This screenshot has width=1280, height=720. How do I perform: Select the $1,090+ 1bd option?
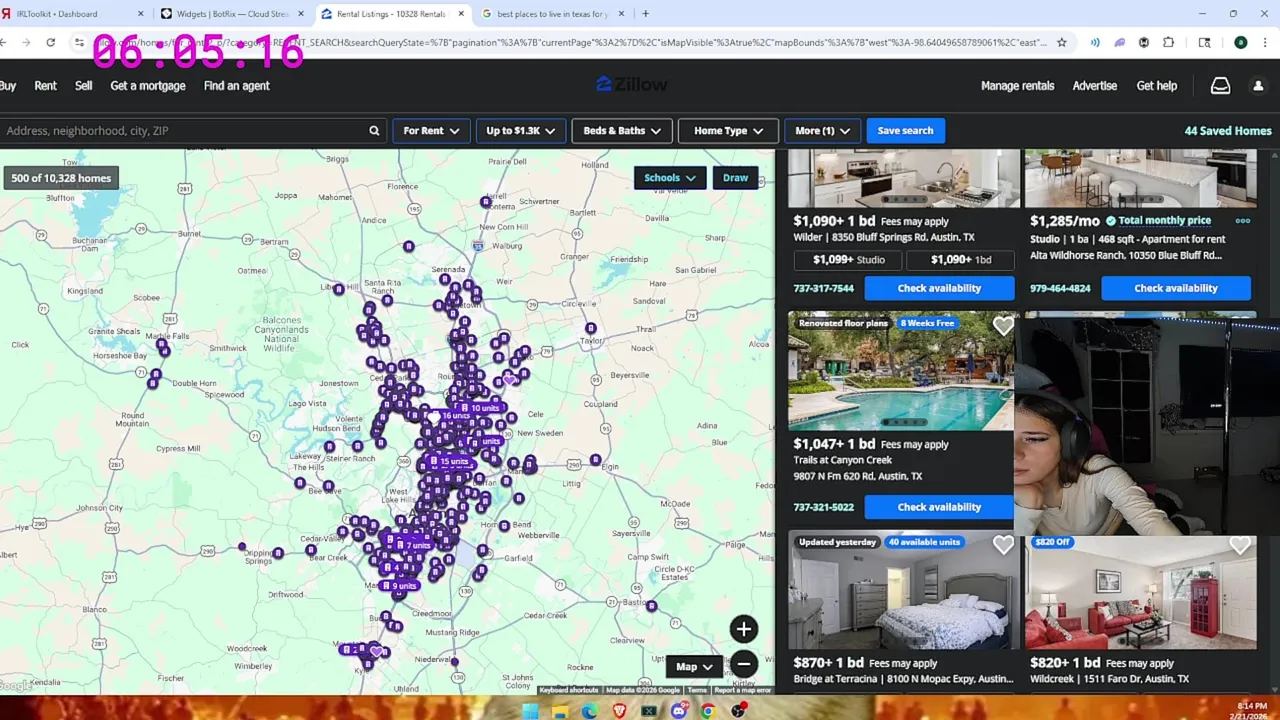tap(960, 260)
